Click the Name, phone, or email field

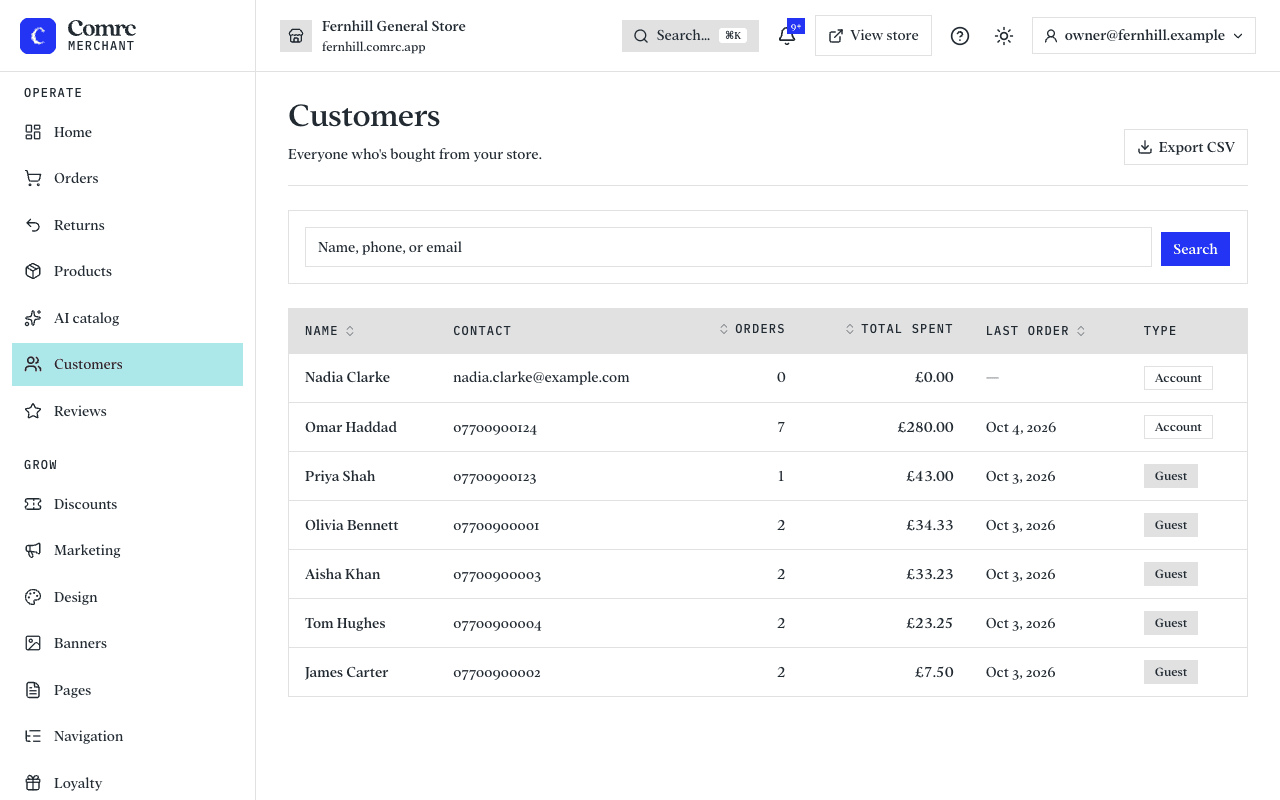[x=728, y=247]
